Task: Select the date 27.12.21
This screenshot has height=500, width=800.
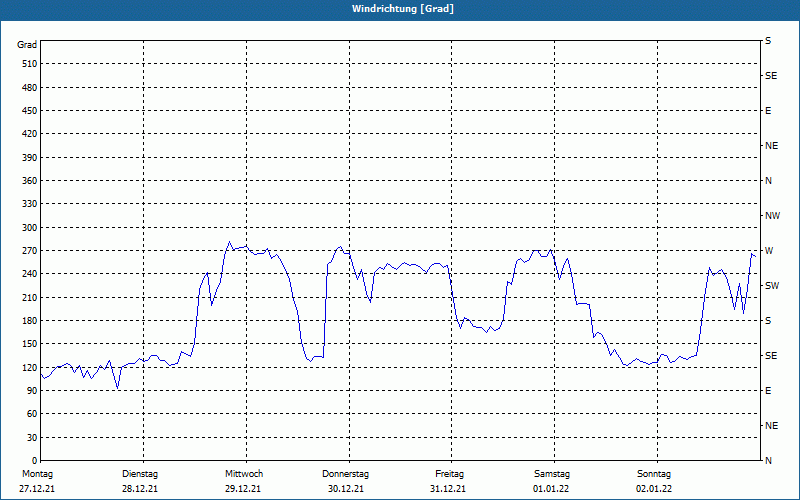Action: coord(37,489)
